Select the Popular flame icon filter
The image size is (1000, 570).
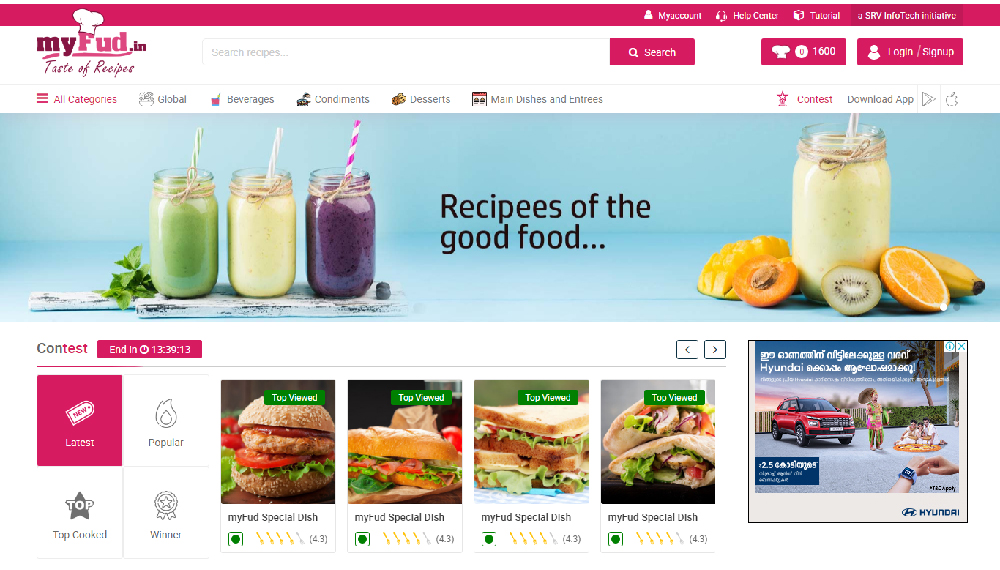pyautogui.click(x=166, y=420)
